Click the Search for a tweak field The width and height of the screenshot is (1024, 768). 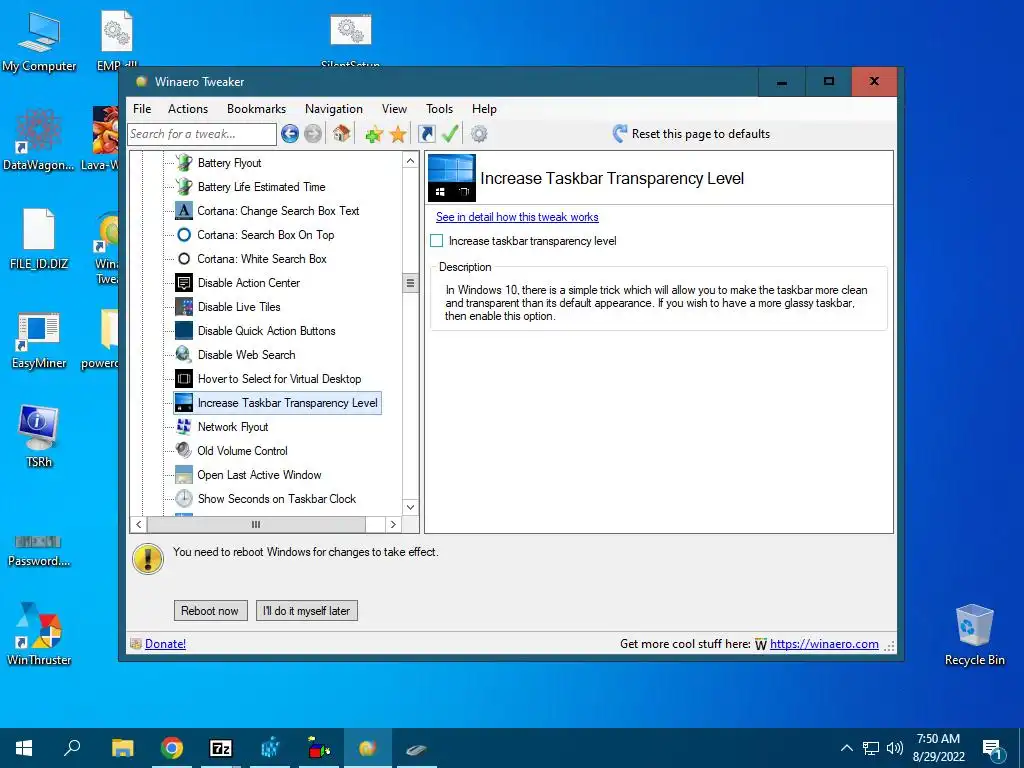[202, 134]
